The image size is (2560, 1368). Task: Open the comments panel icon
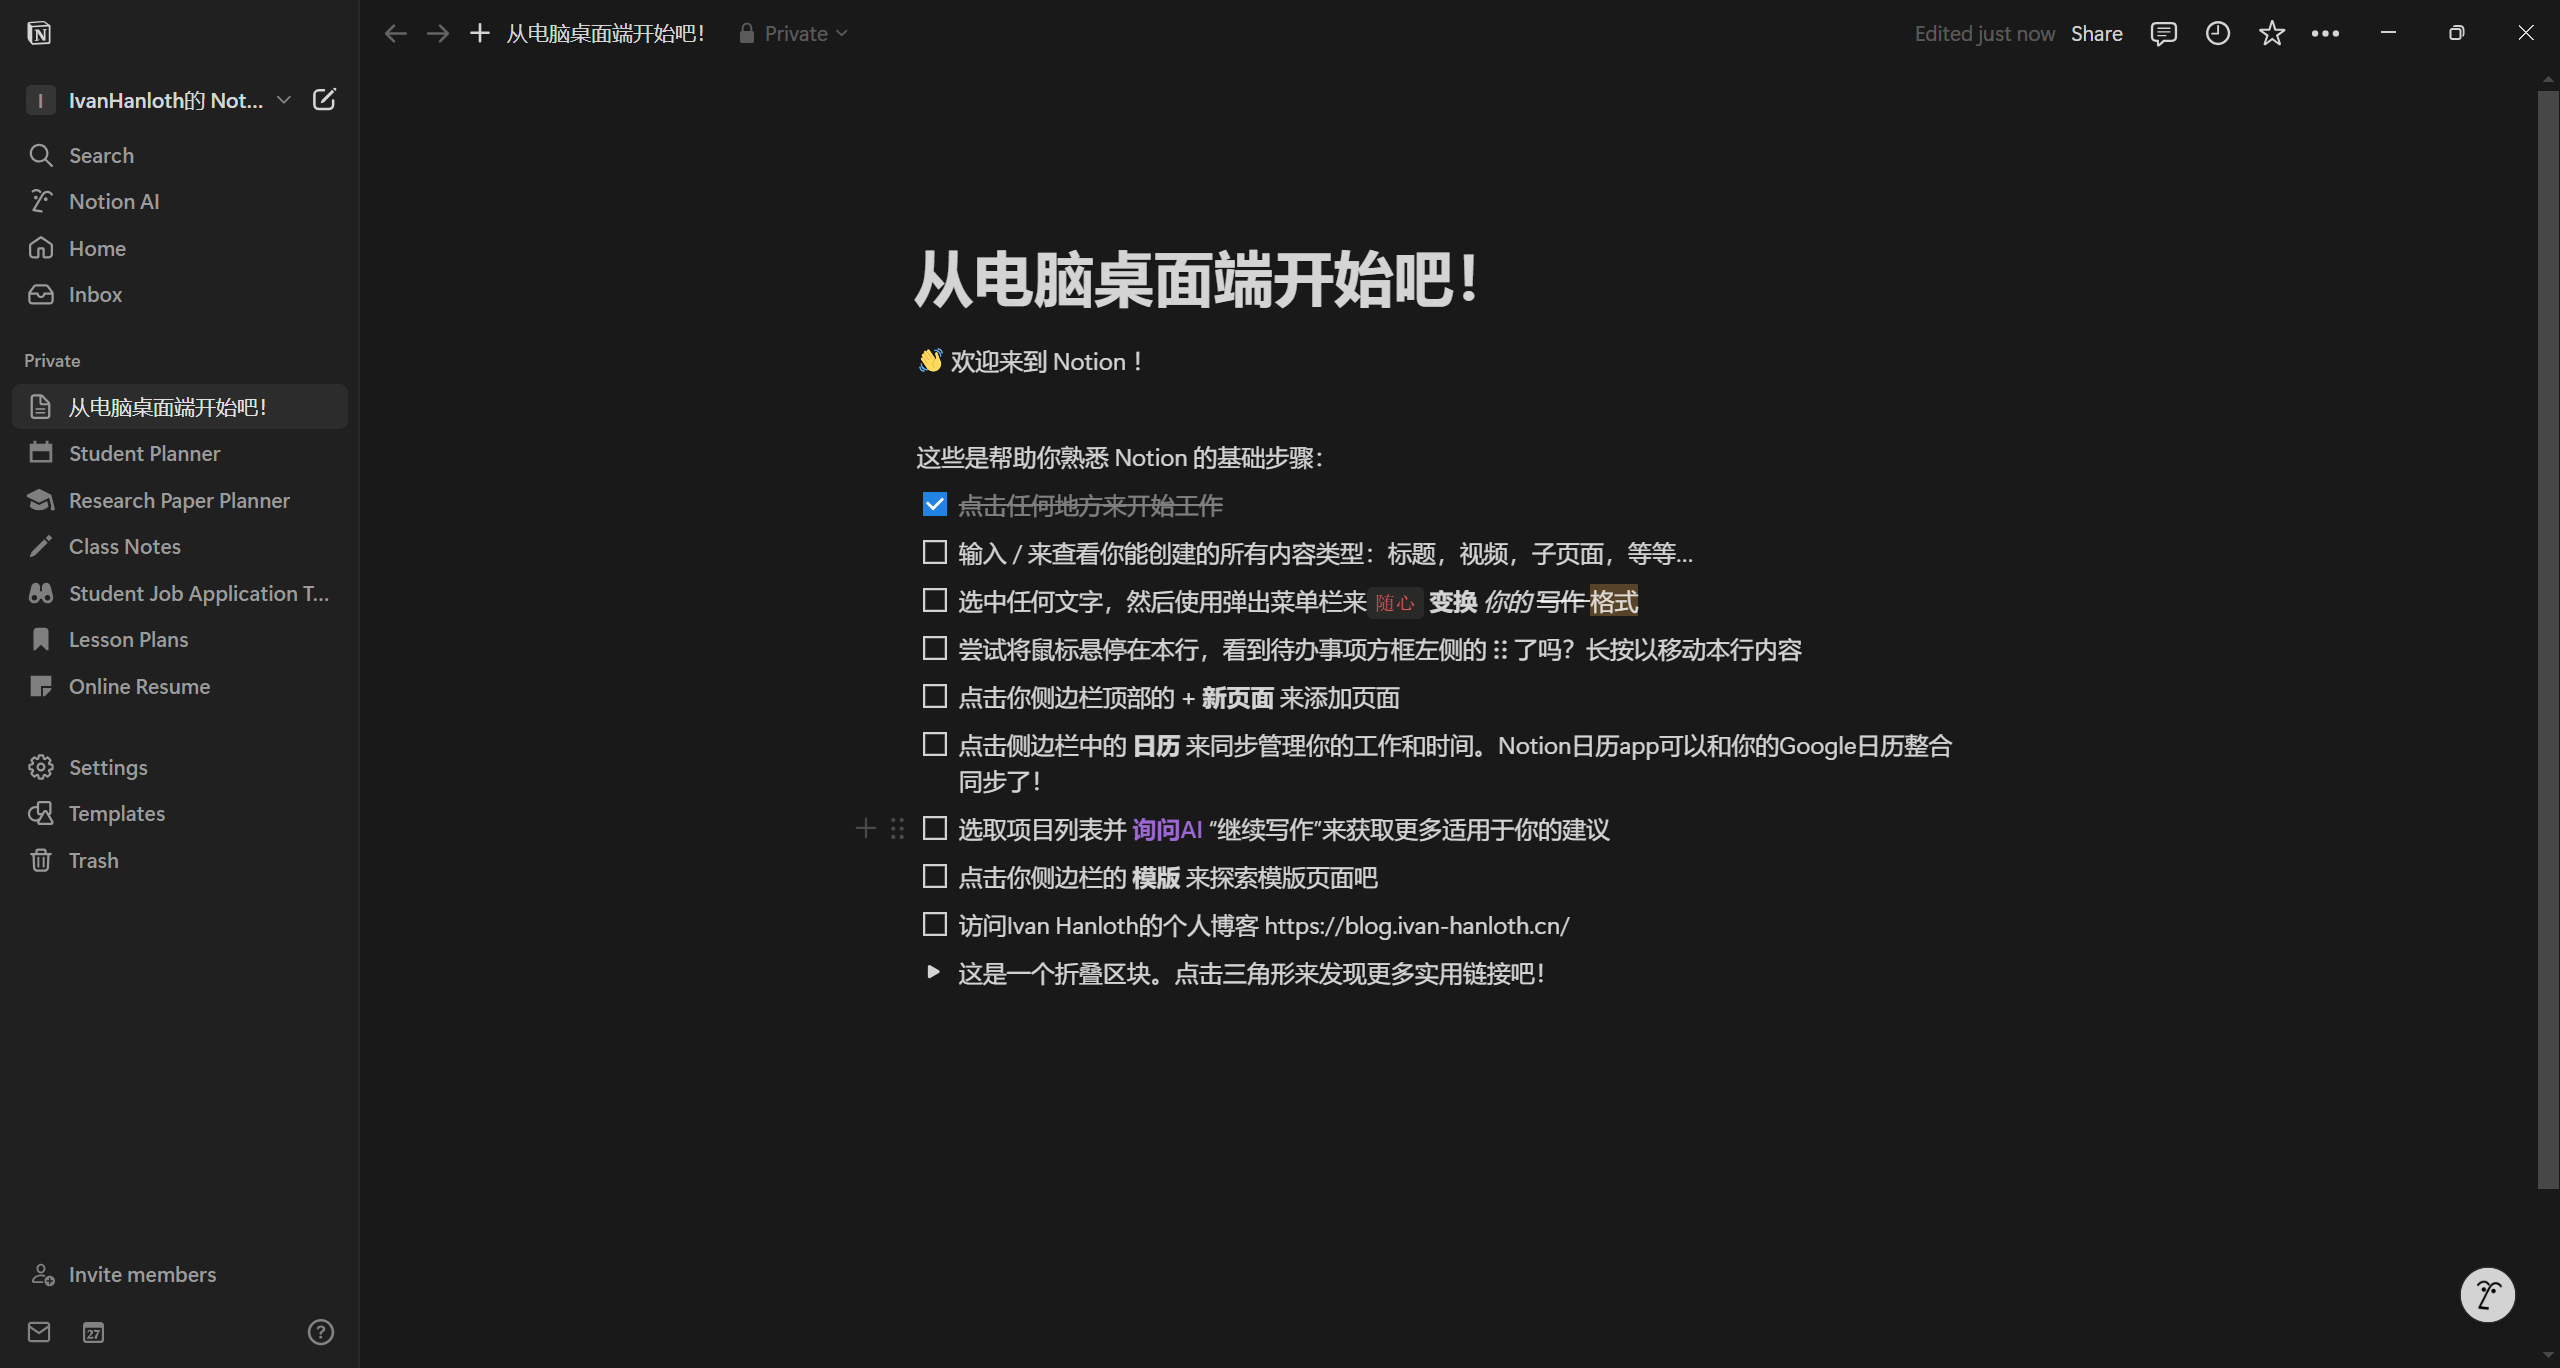(x=2163, y=33)
